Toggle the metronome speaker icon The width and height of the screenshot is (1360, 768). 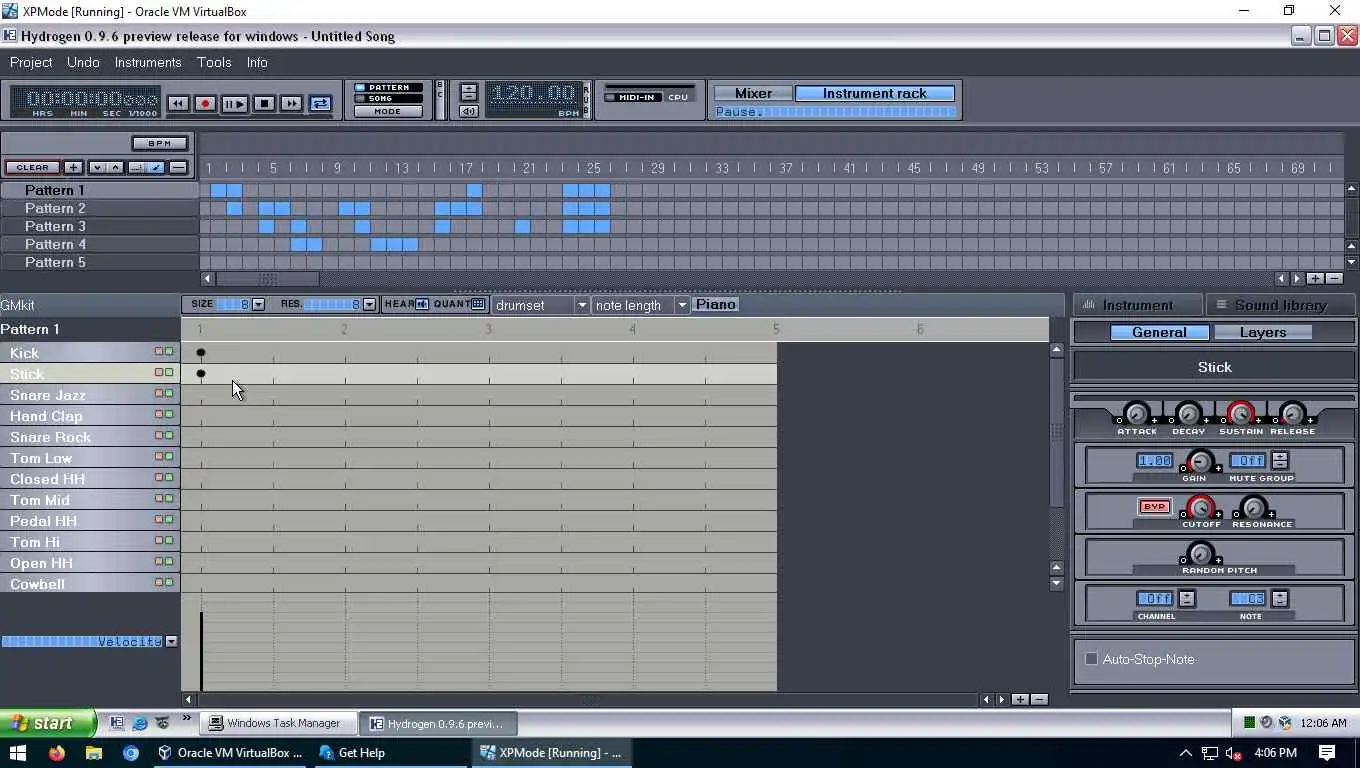(468, 111)
